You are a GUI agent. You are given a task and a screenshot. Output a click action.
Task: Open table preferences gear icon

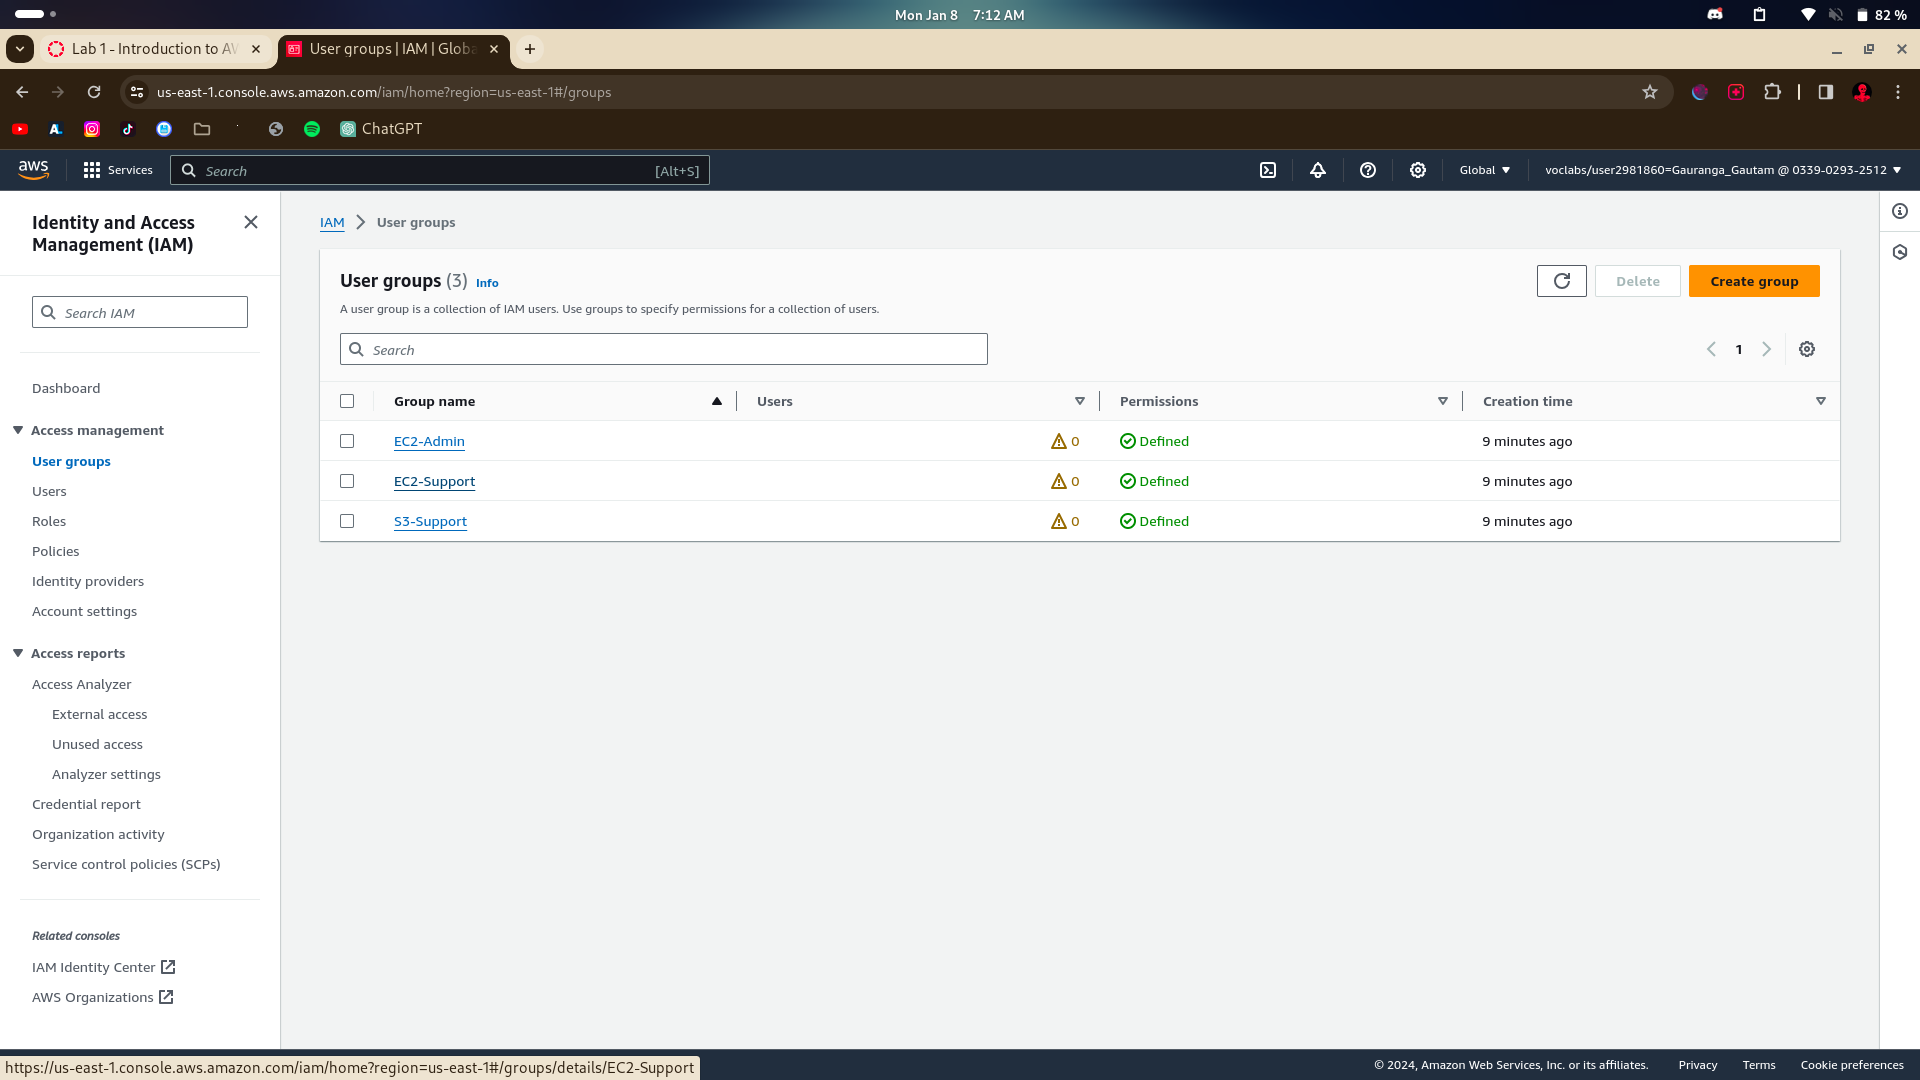(1807, 349)
